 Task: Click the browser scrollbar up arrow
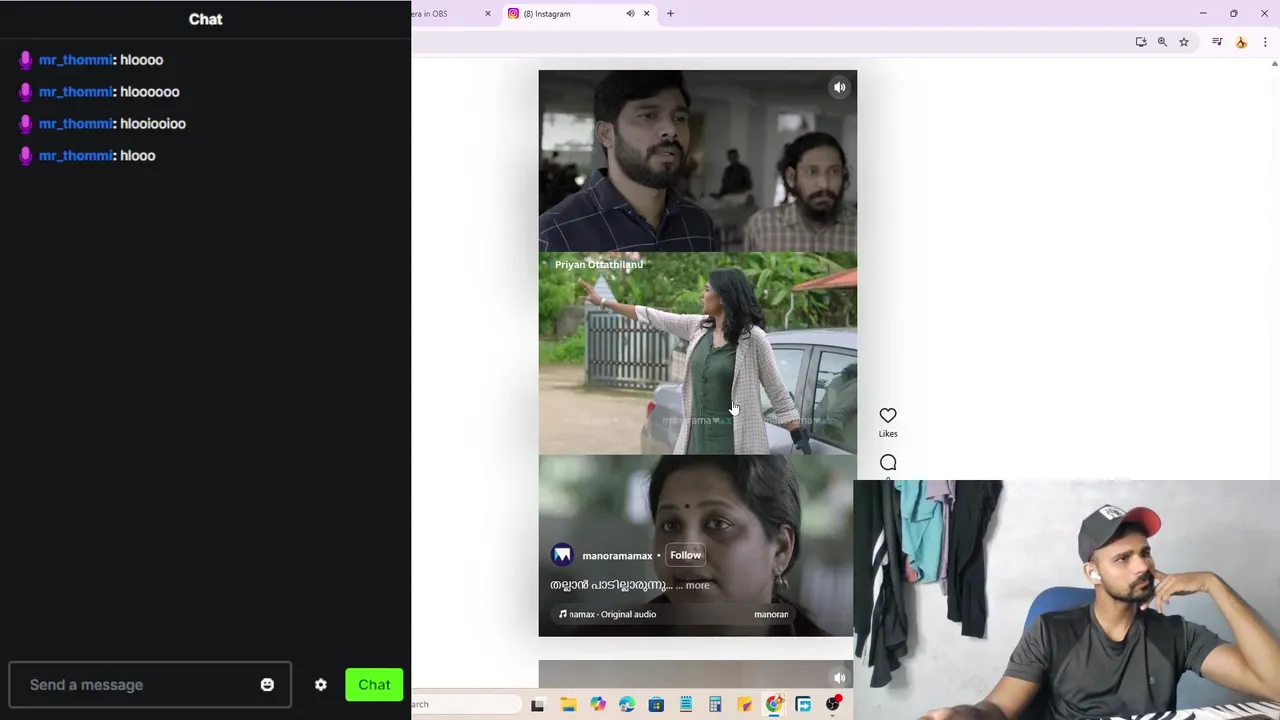click(x=1274, y=64)
